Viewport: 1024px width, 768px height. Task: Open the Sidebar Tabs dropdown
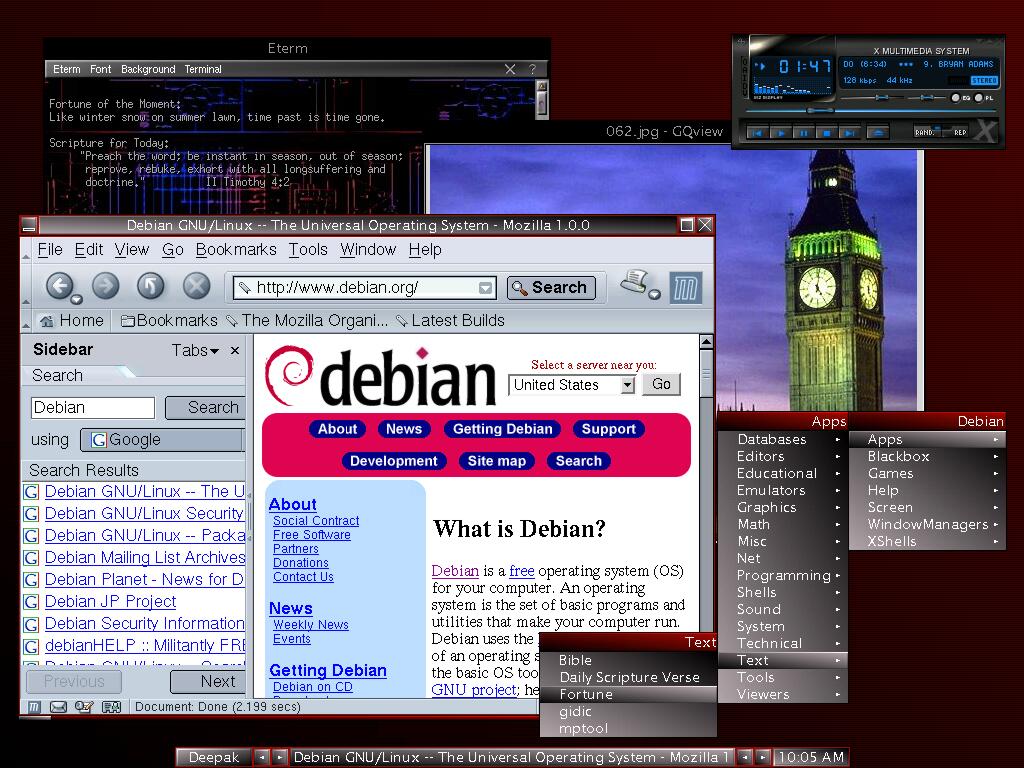pyautogui.click(x=195, y=351)
